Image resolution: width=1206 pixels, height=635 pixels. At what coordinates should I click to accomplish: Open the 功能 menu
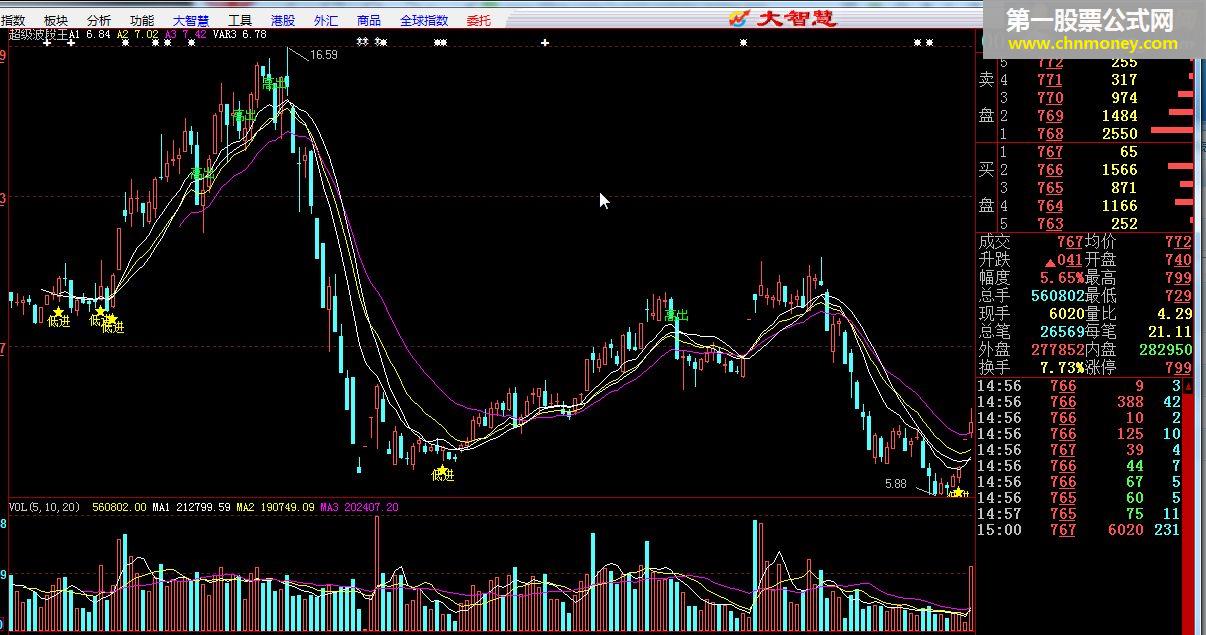[142, 20]
